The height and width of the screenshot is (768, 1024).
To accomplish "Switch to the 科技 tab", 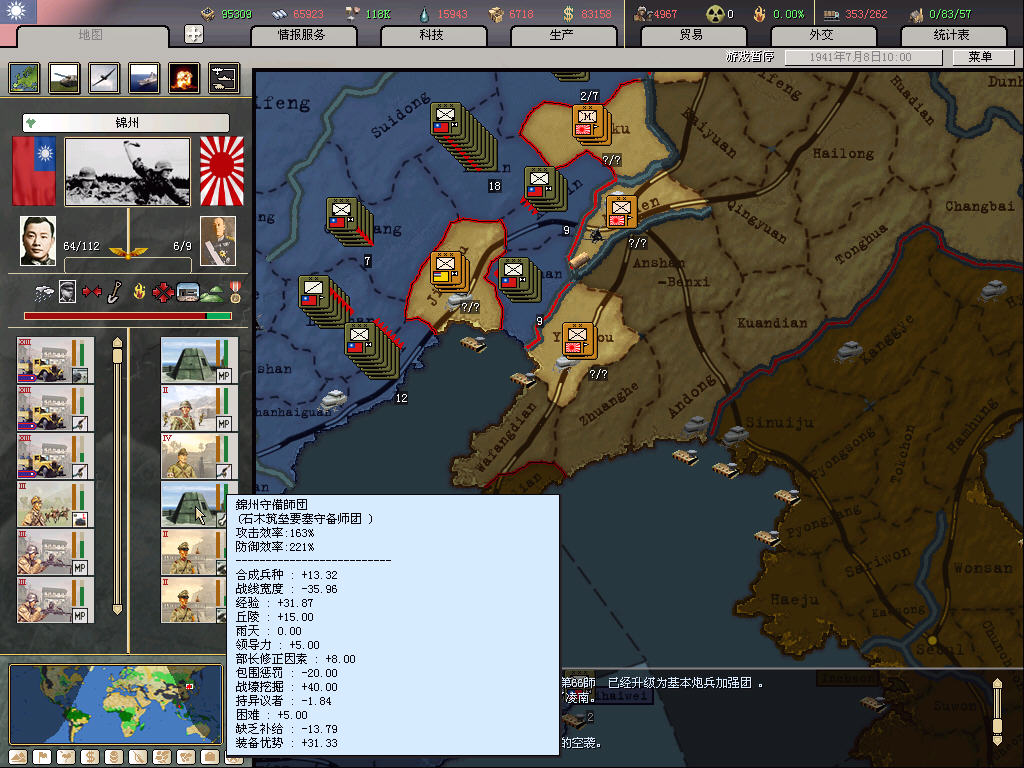I will click(x=431, y=35).
